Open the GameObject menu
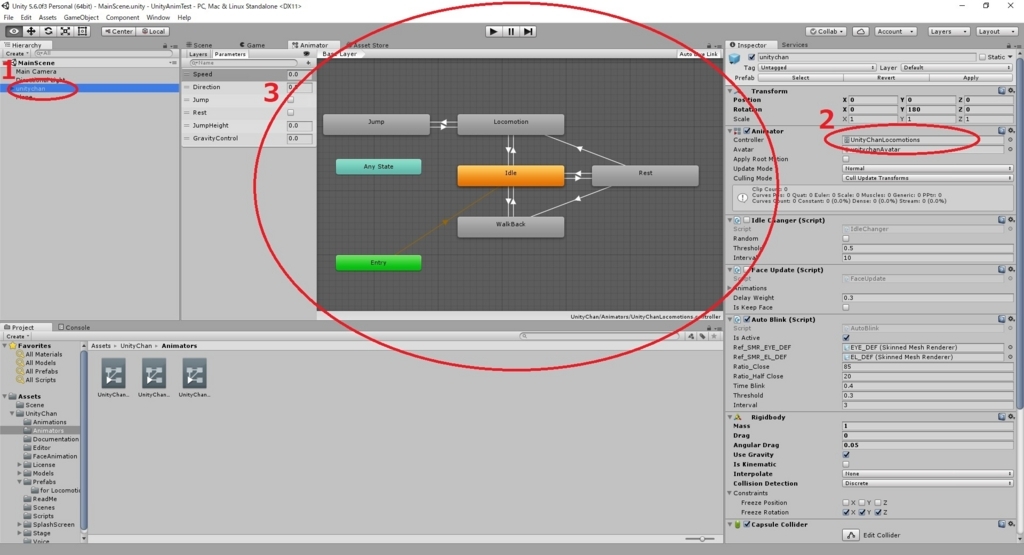1024x555 pixels. point(81,18)
